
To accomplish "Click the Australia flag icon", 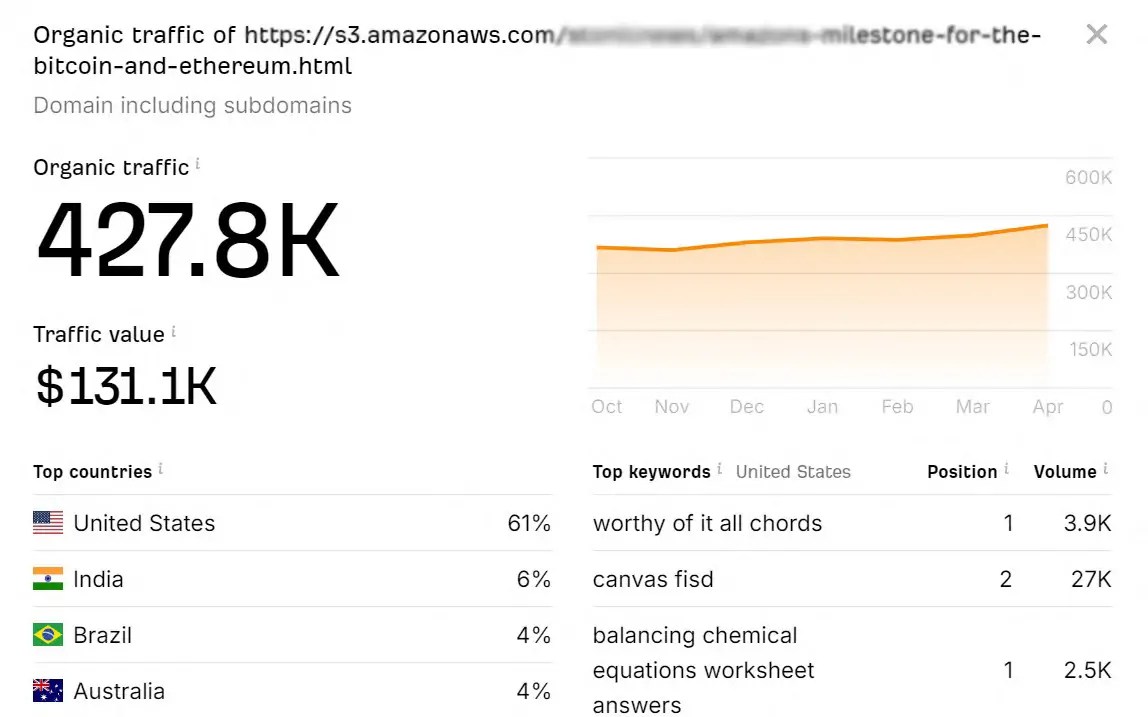I will point(47,691).
